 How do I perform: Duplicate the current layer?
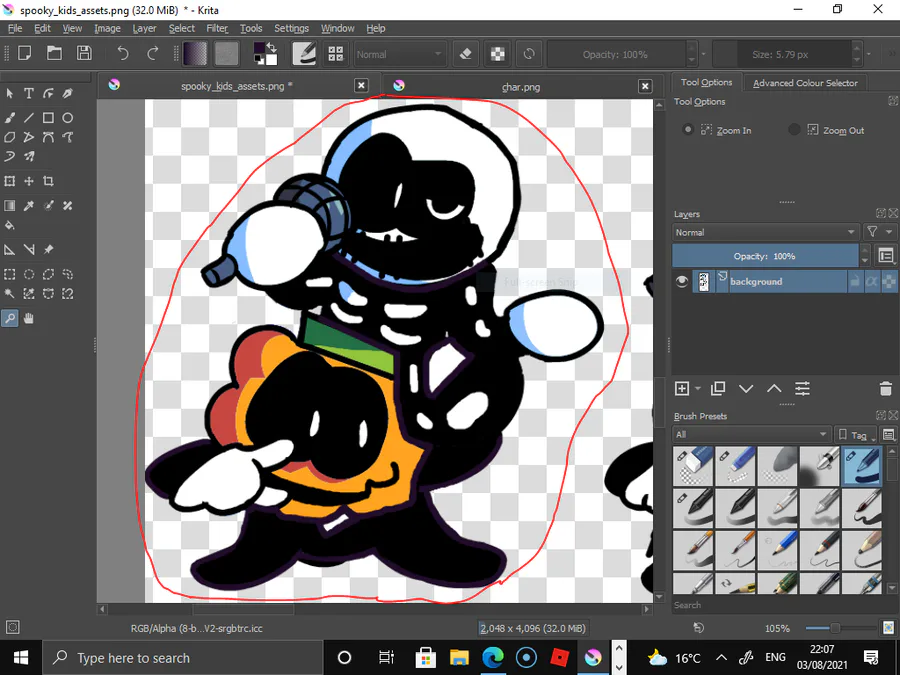click(717, 389)
